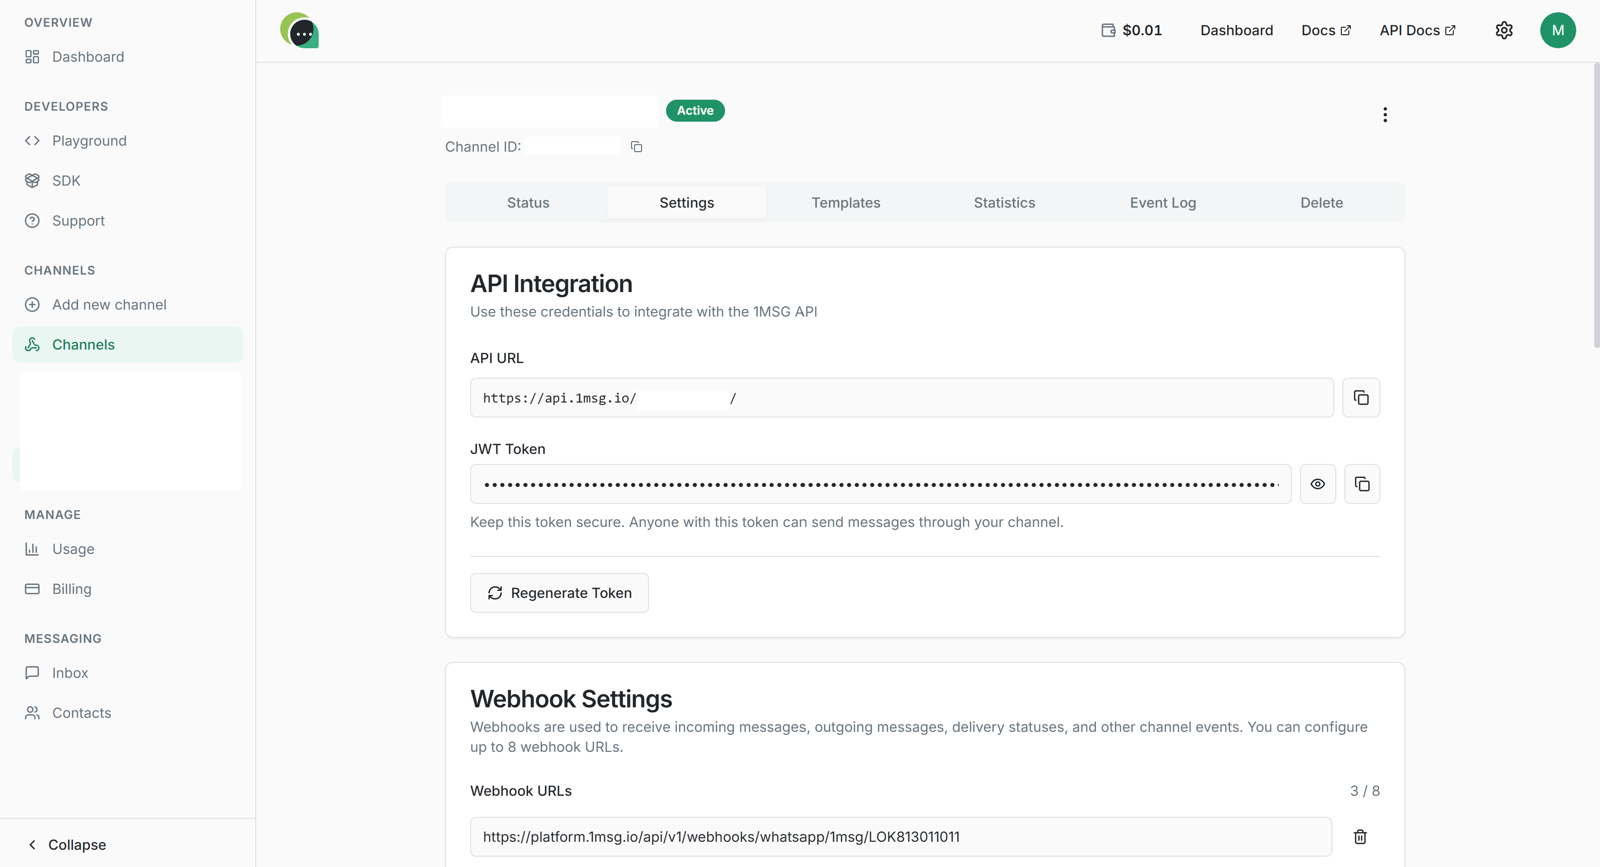This screenshot has width=1600, height=867.
Task: Open Channels in the sidebar
Action: pyautogui.click(x=127, y=345)
